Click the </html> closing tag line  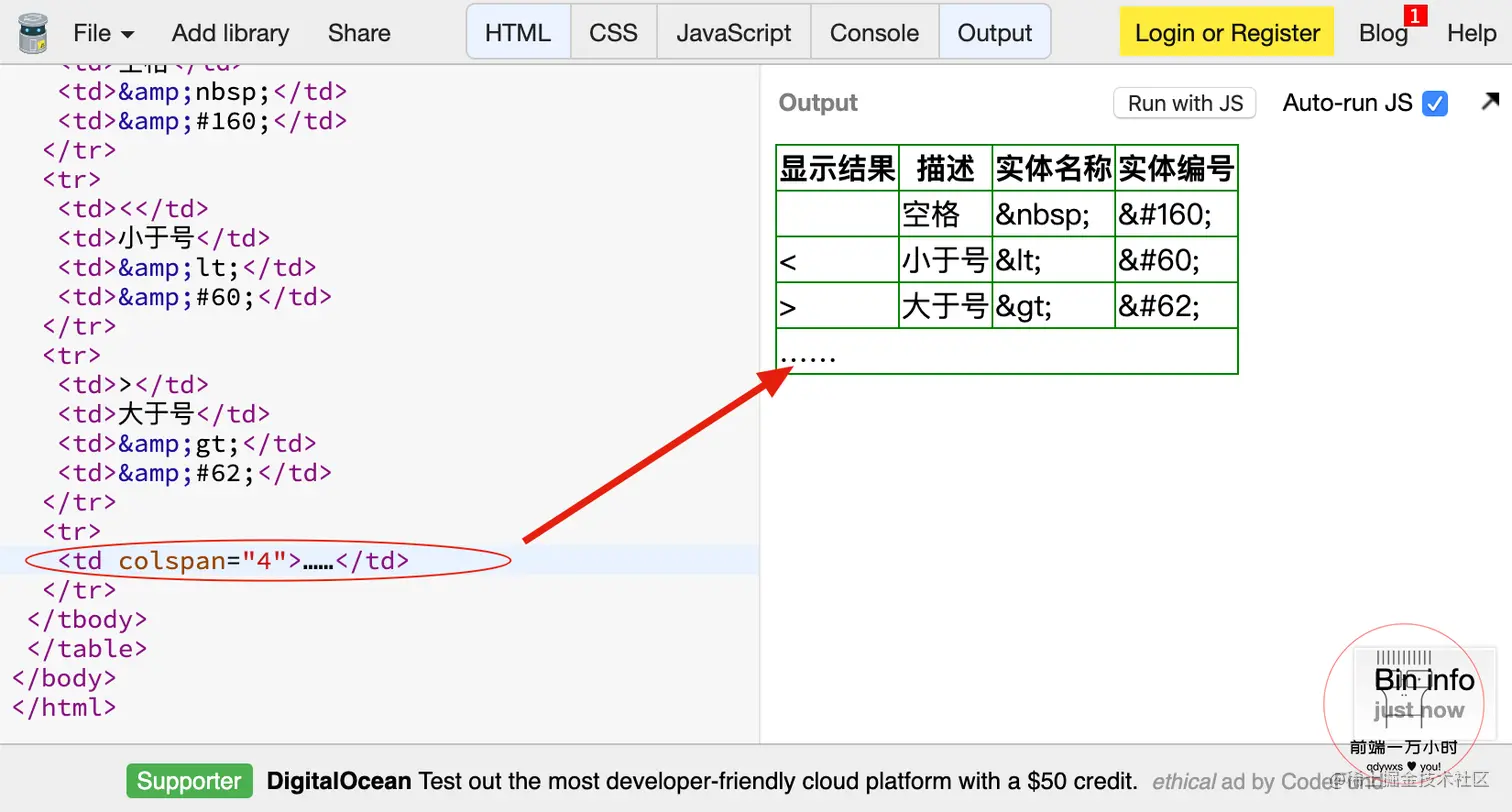coord(65,707)
